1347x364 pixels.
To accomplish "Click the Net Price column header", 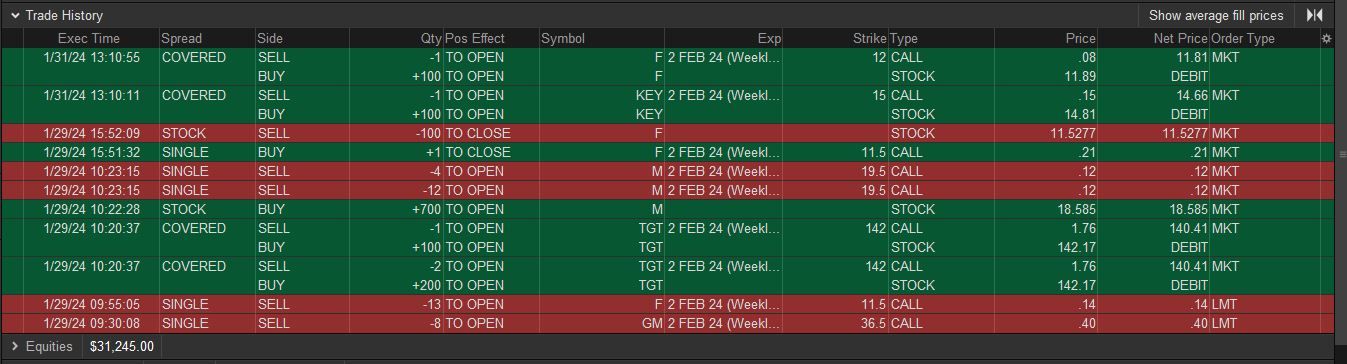I will [1154, 38].
